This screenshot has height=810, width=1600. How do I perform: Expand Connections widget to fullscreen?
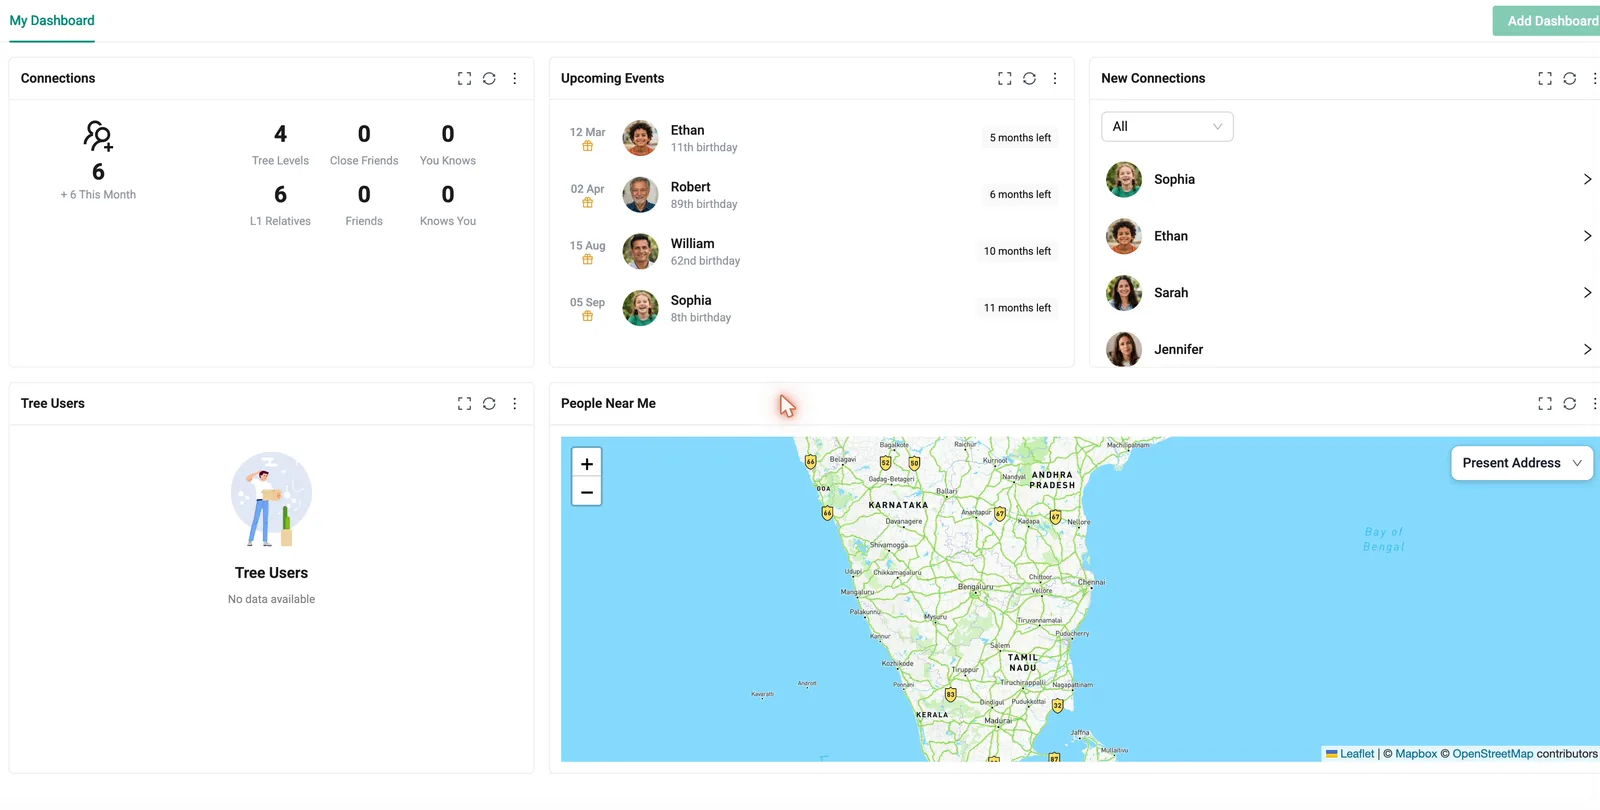point(464,78)
